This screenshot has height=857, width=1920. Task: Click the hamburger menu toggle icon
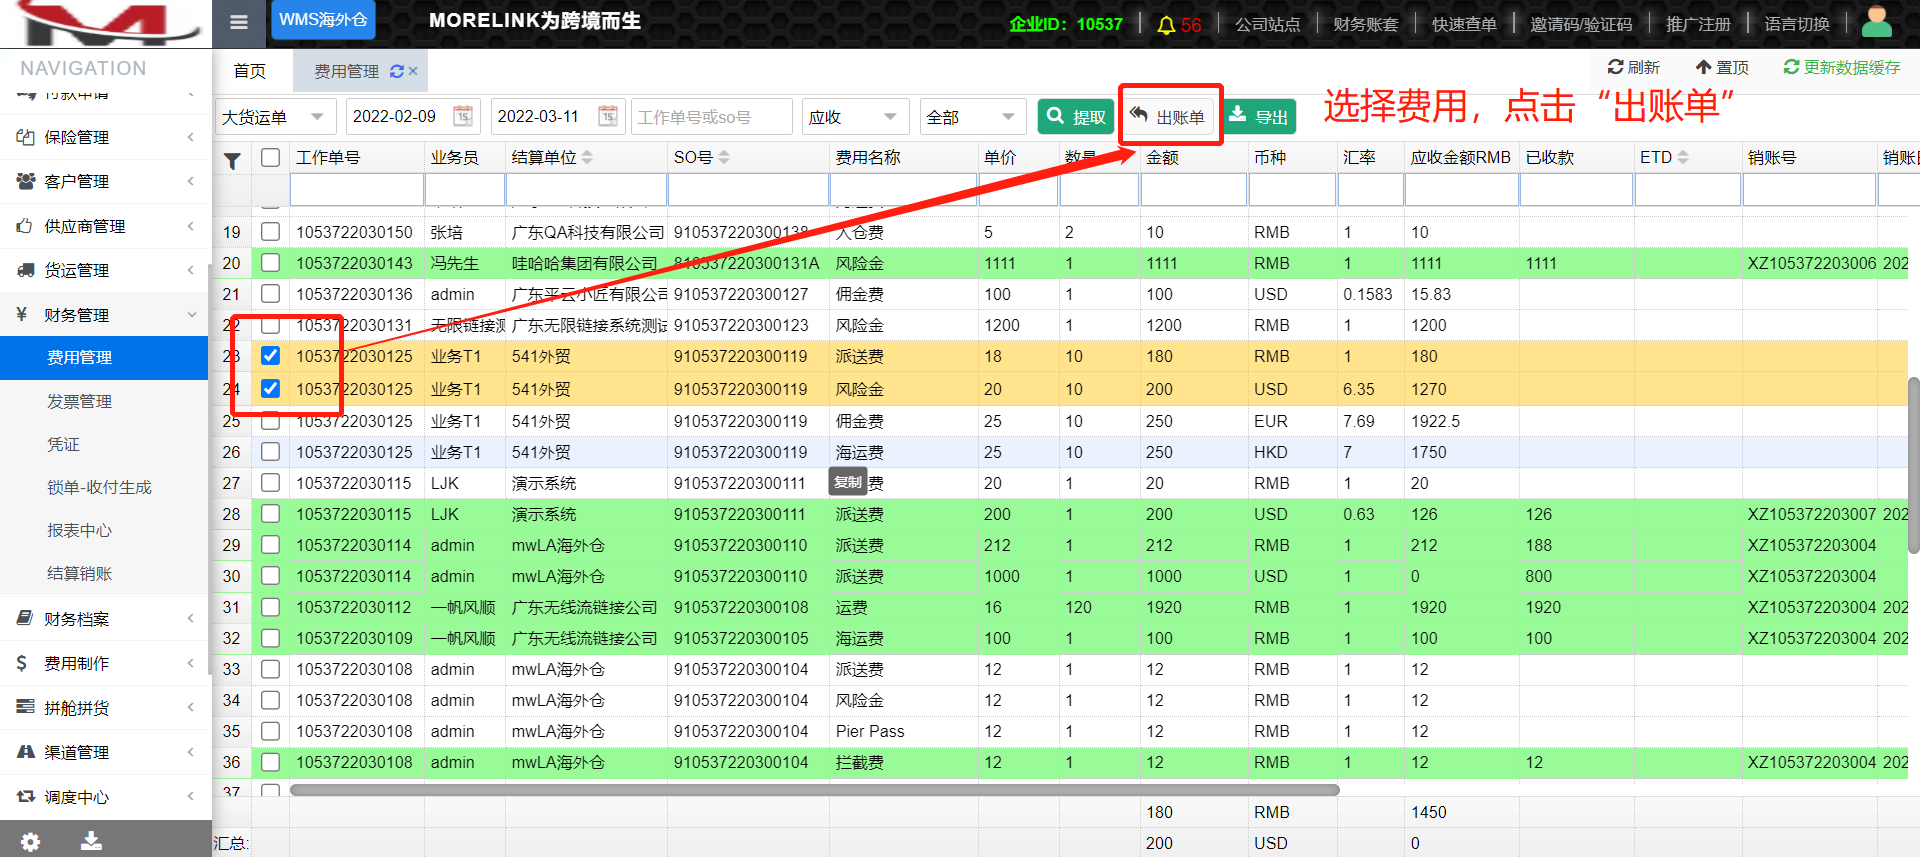tap(238, 22)
